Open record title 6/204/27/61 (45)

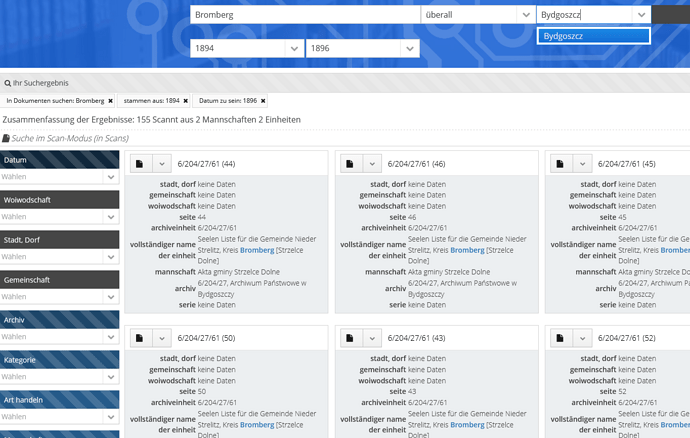[627, 164]
